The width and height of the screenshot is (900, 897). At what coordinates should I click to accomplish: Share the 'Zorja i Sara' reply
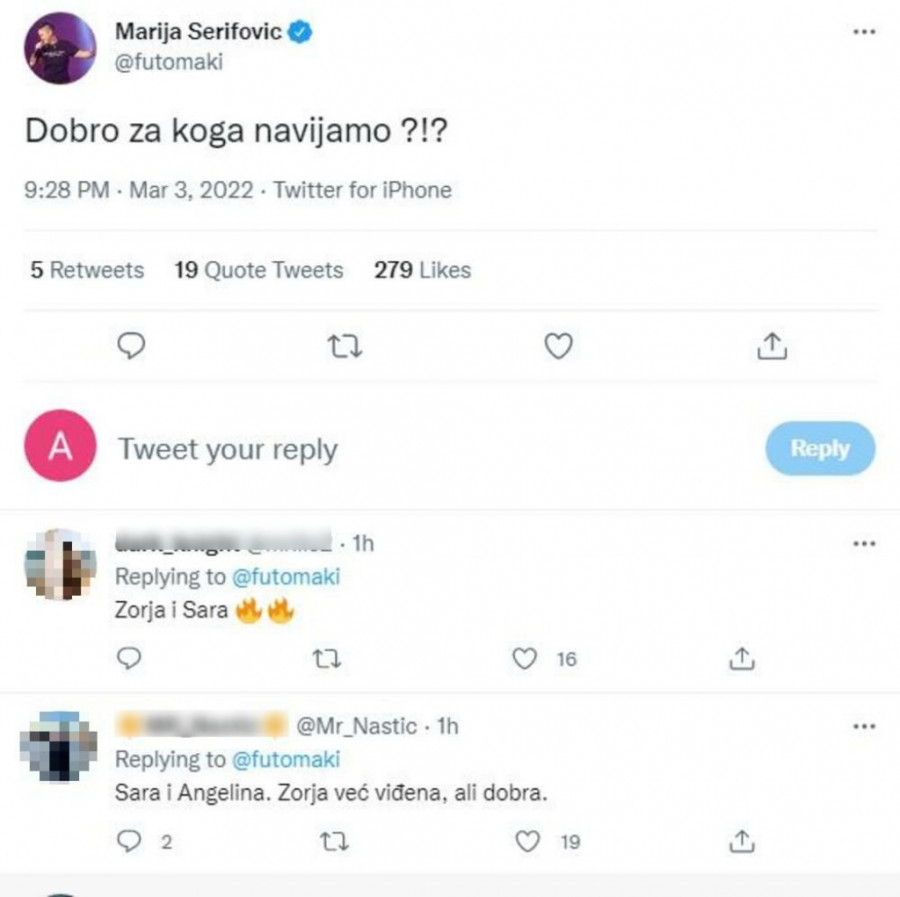[740, 659]
